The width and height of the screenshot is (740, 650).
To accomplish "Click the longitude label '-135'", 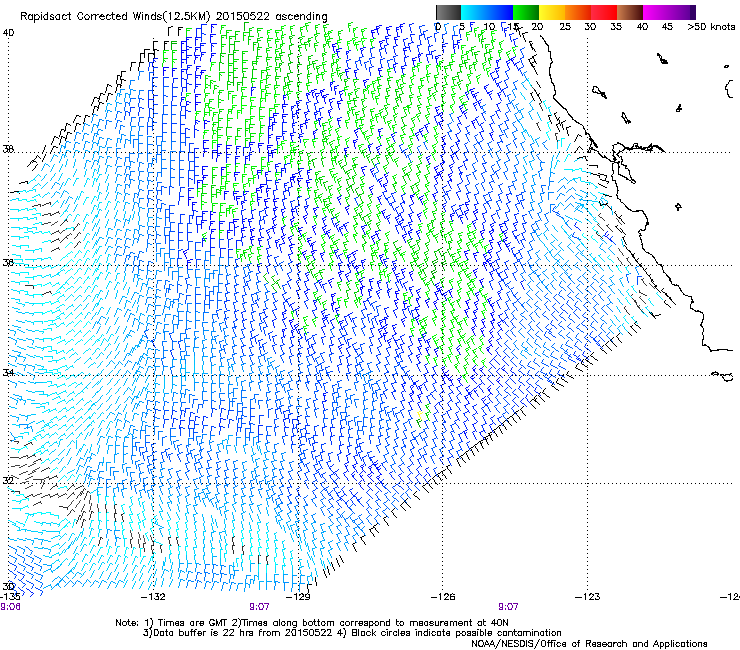I will 10,597.
